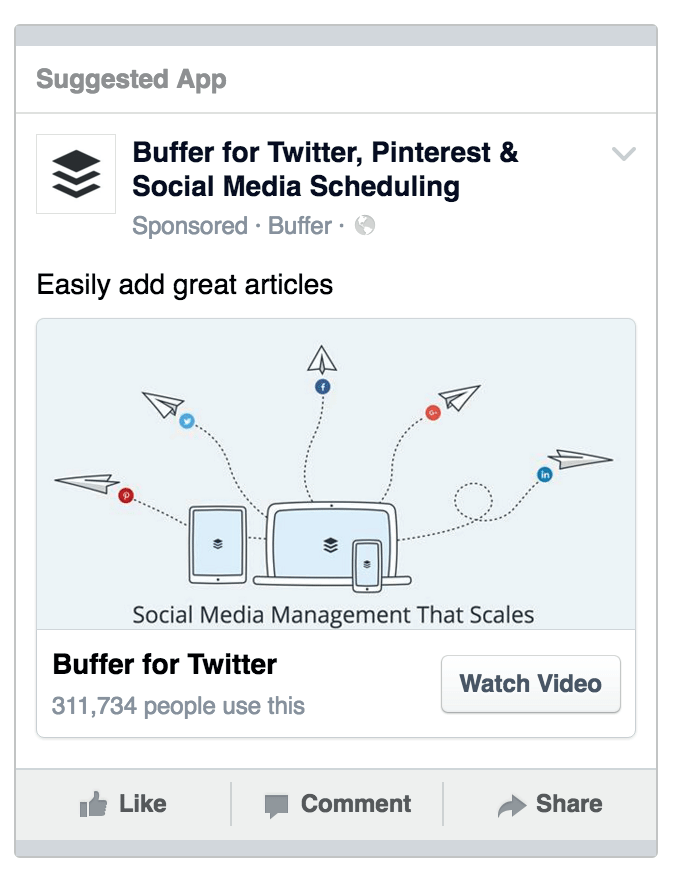Click the Suggested App header

click(x=131, y=79)
